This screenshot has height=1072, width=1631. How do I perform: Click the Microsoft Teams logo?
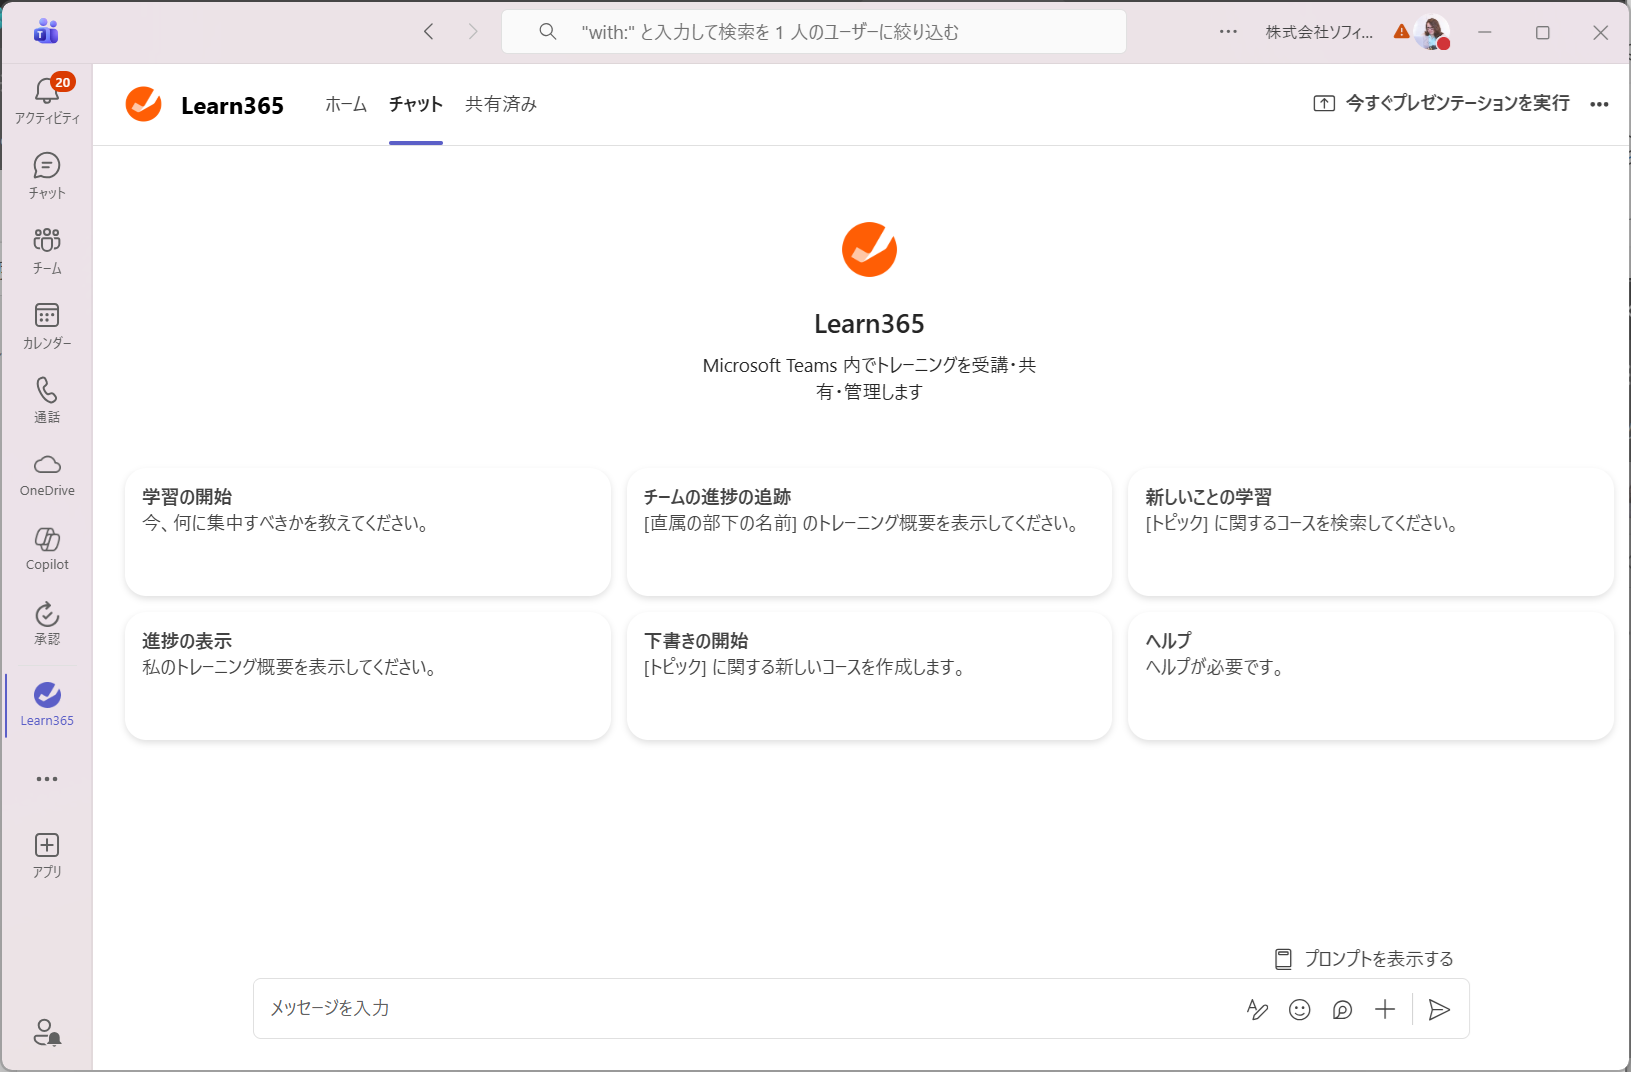pyautogui.click(x=46, y=32)
